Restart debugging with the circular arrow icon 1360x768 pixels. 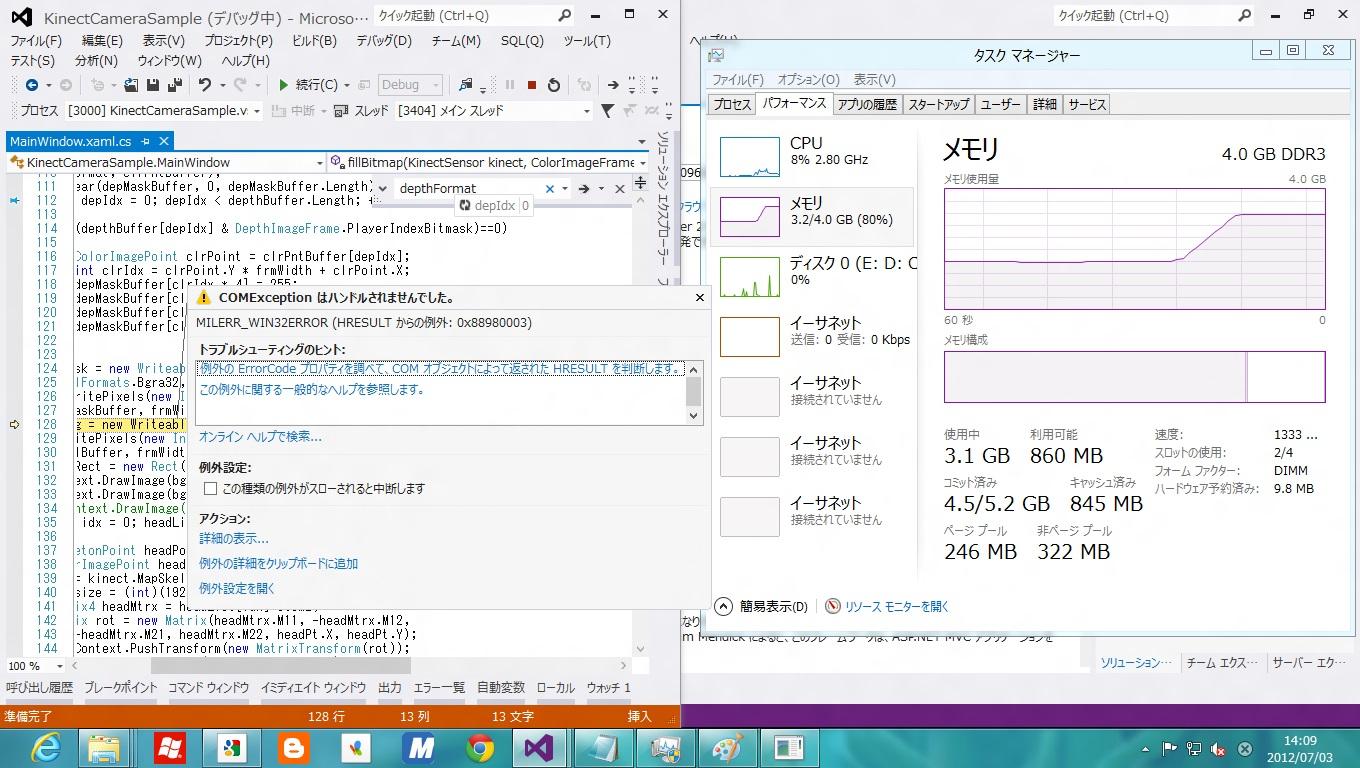click(553, 85)
